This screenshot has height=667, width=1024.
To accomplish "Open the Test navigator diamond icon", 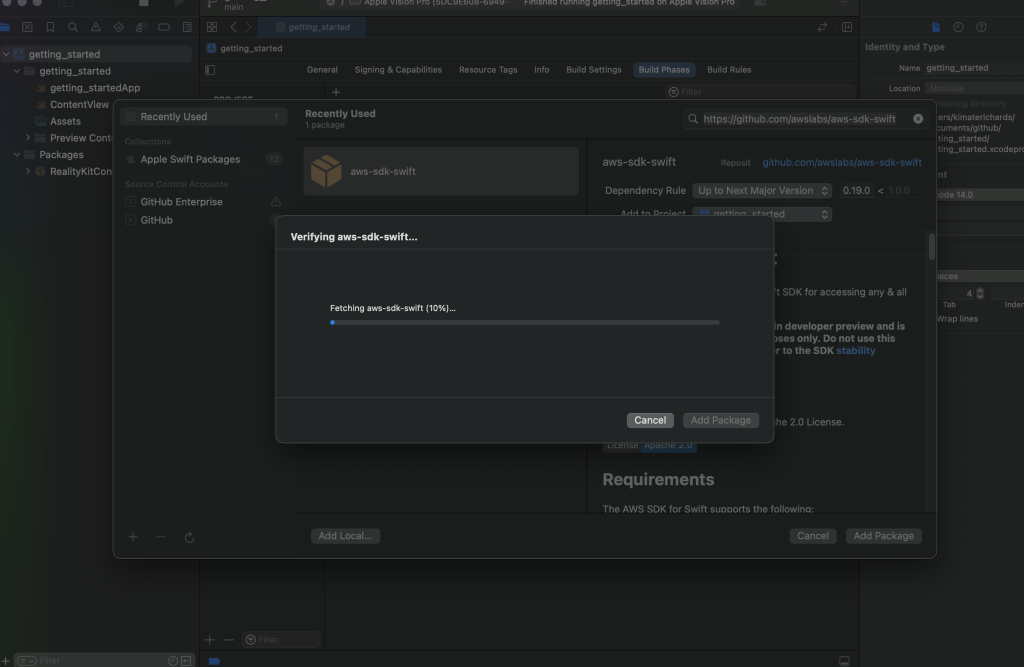I will (x=120, y=27).
